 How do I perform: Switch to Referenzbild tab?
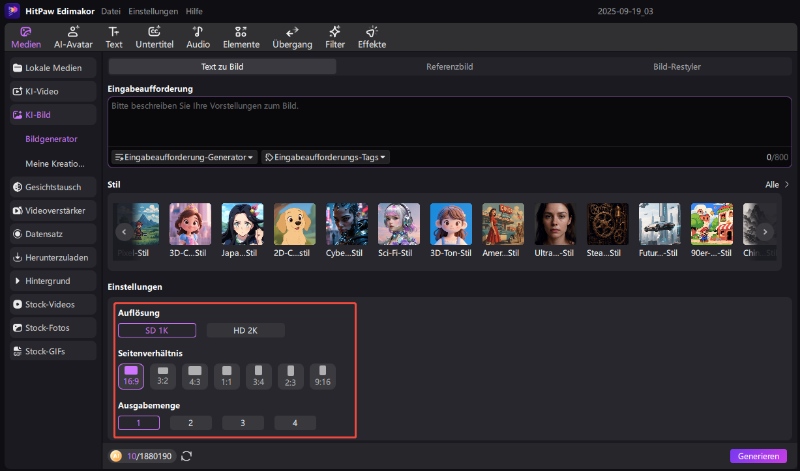[x=449, y=67]
